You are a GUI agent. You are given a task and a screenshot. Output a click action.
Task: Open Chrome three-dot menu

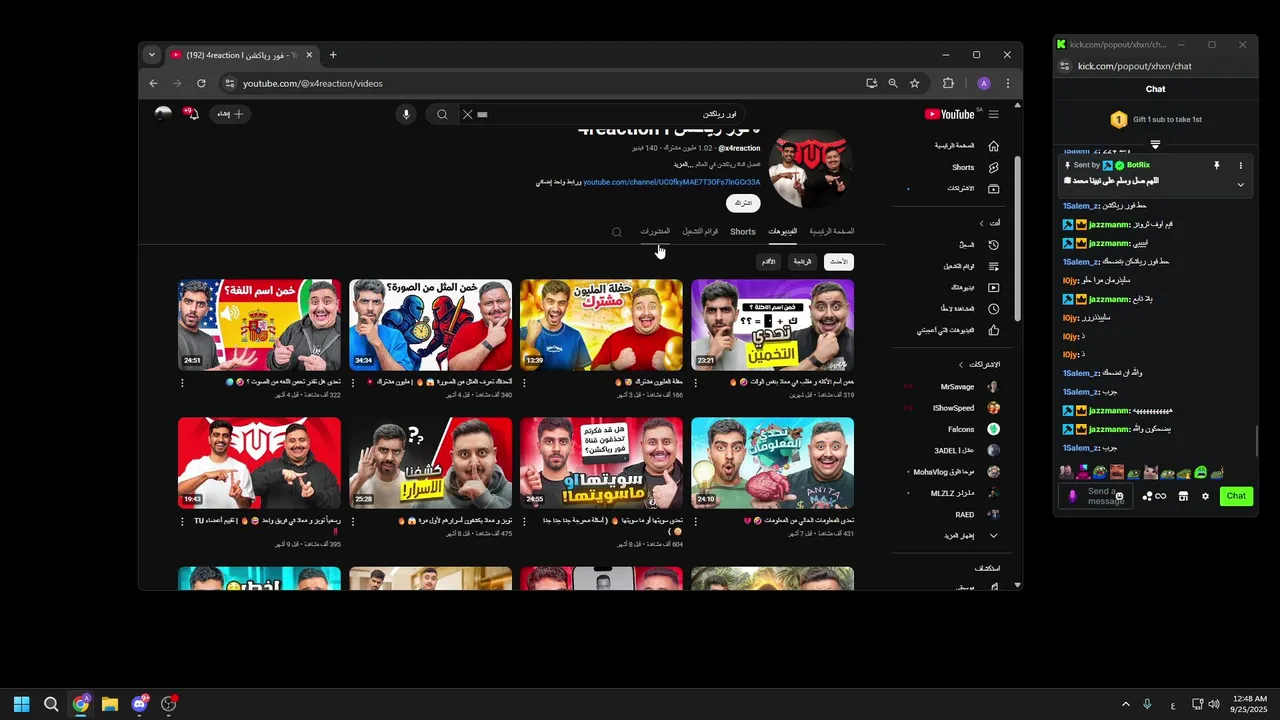point(1007,83)
